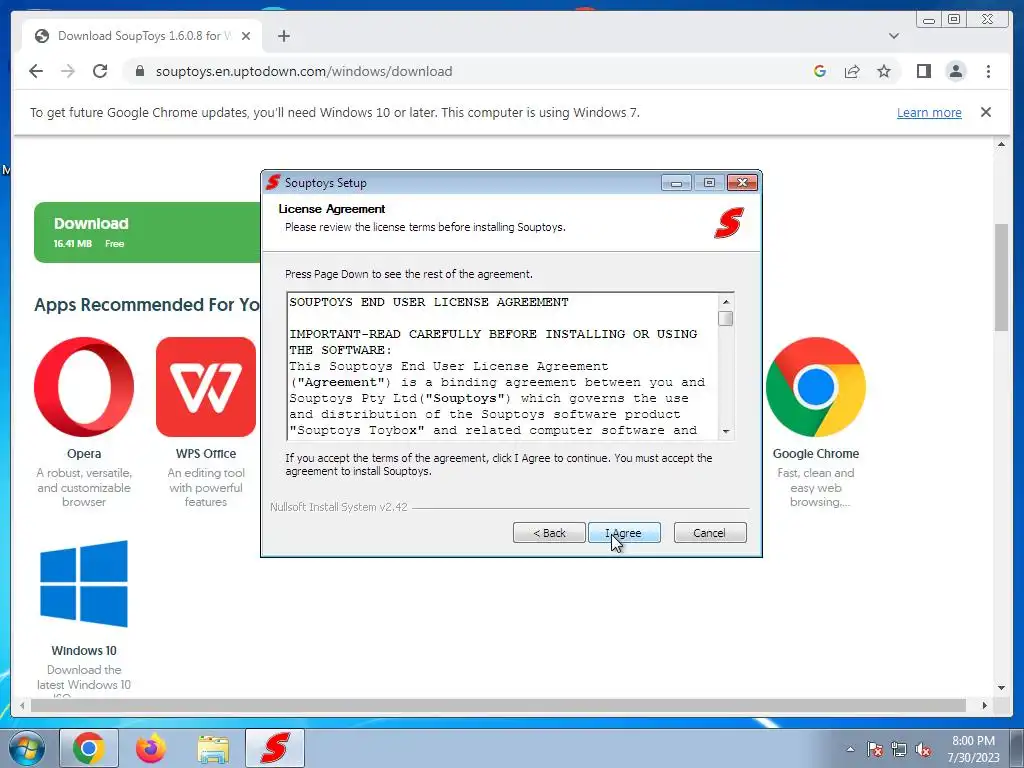The image size is (1024, 768).
Task: Minimize the Chrome browser window
Action: 928,20
